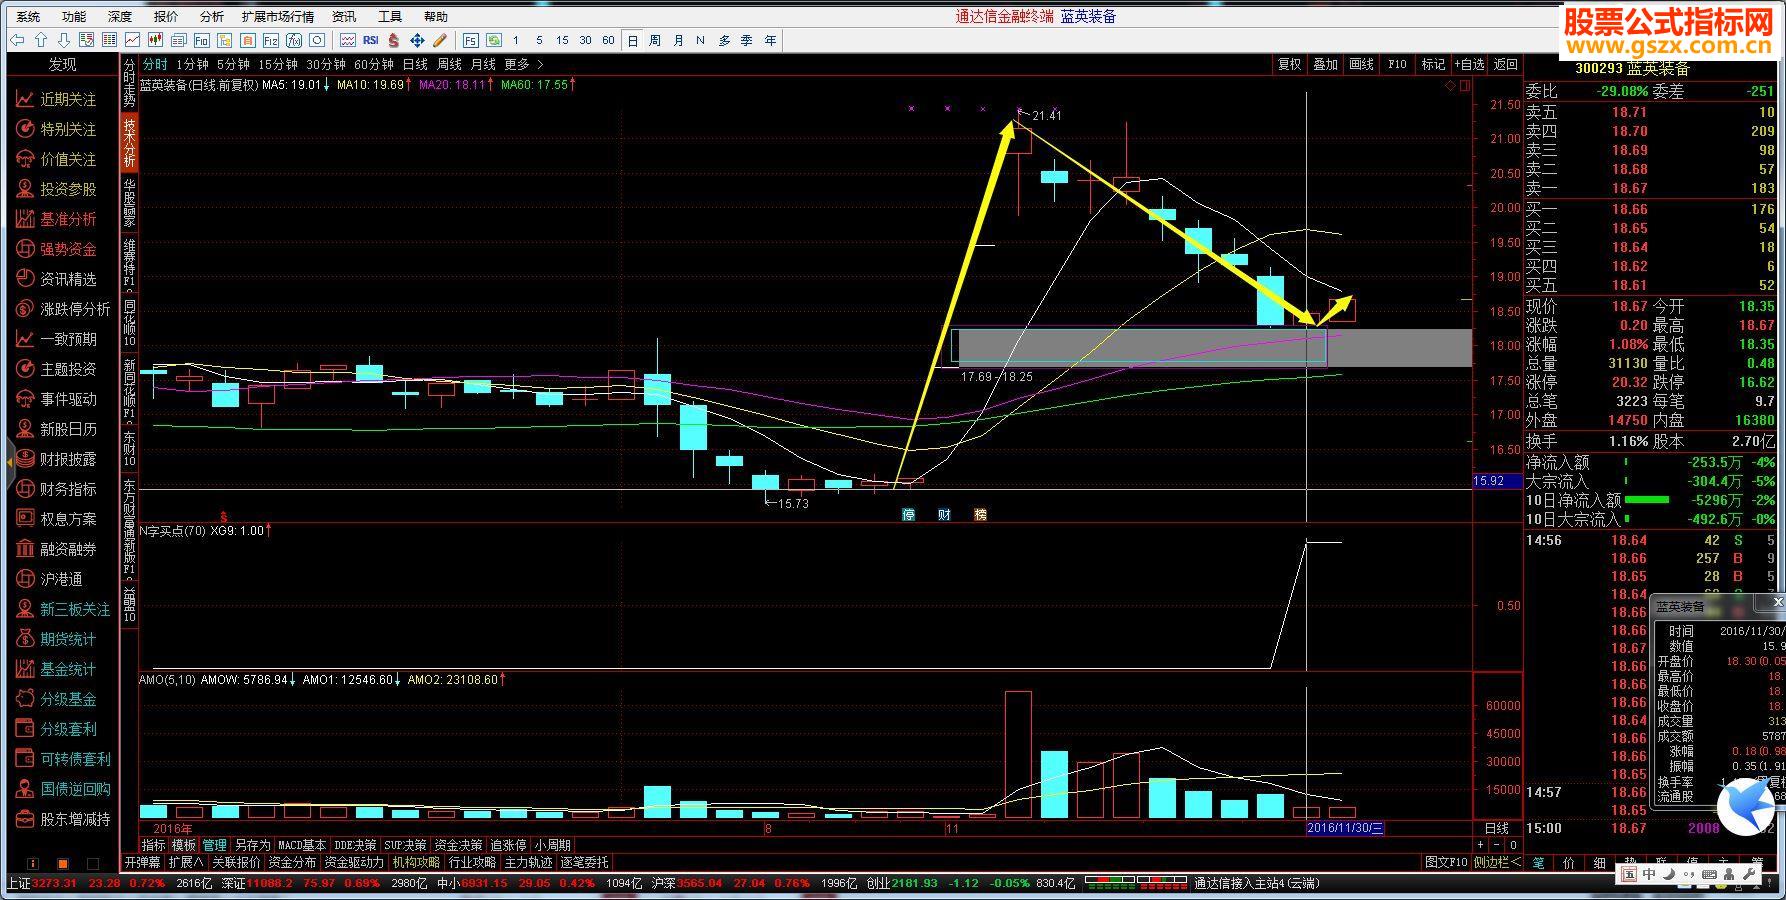Click the minus zoom button under 日线
The height and width of the screenshot is (900, 1786).
pos(1497,845)
